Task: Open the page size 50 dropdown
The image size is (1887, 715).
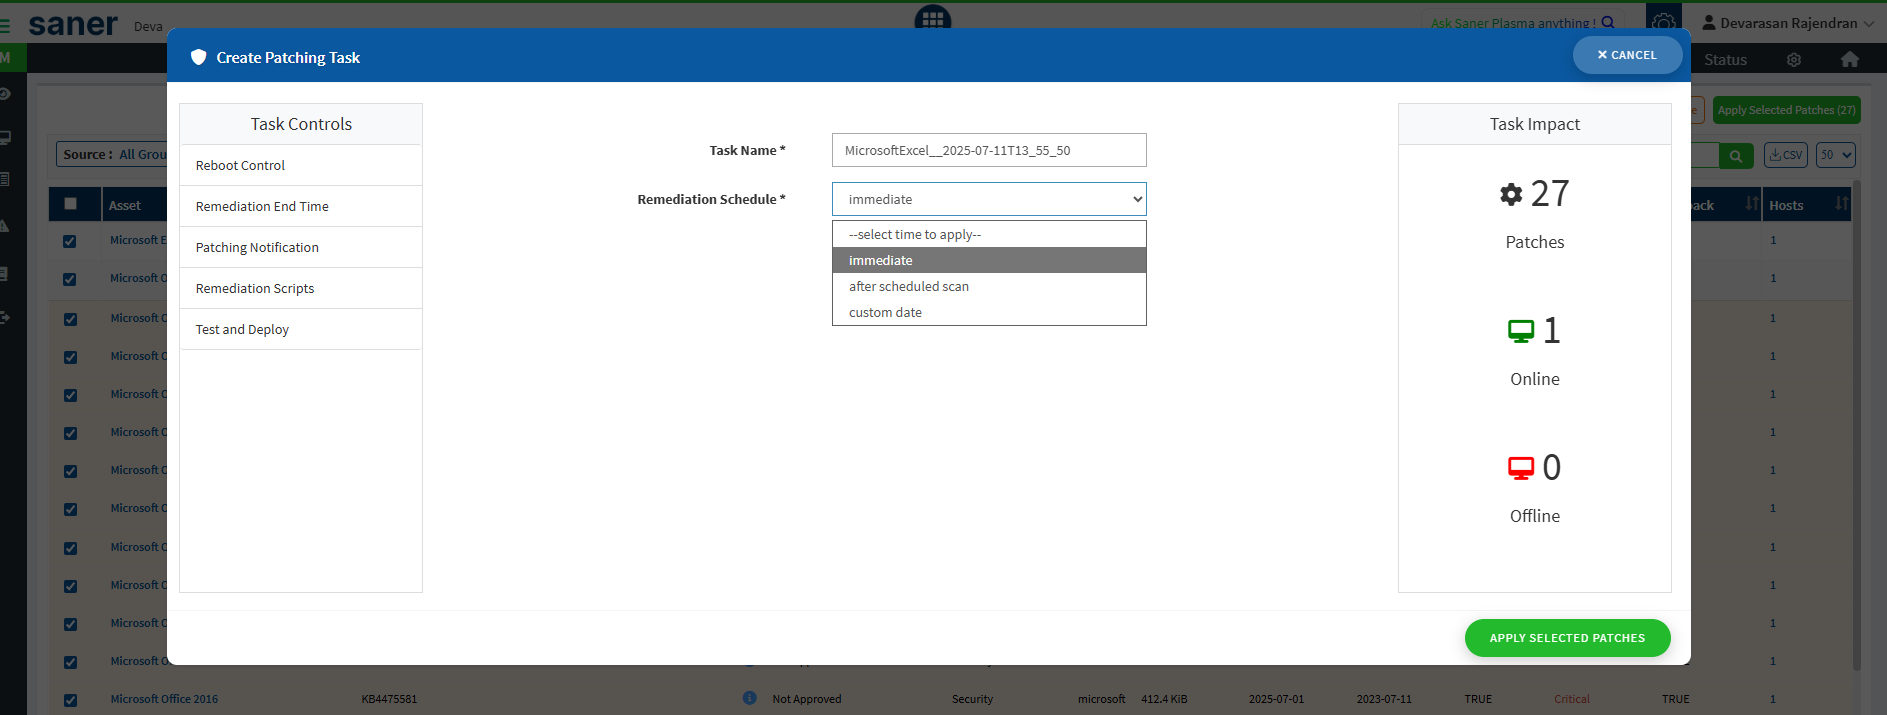Action: pyautogui.click(x=1836, y=155)
